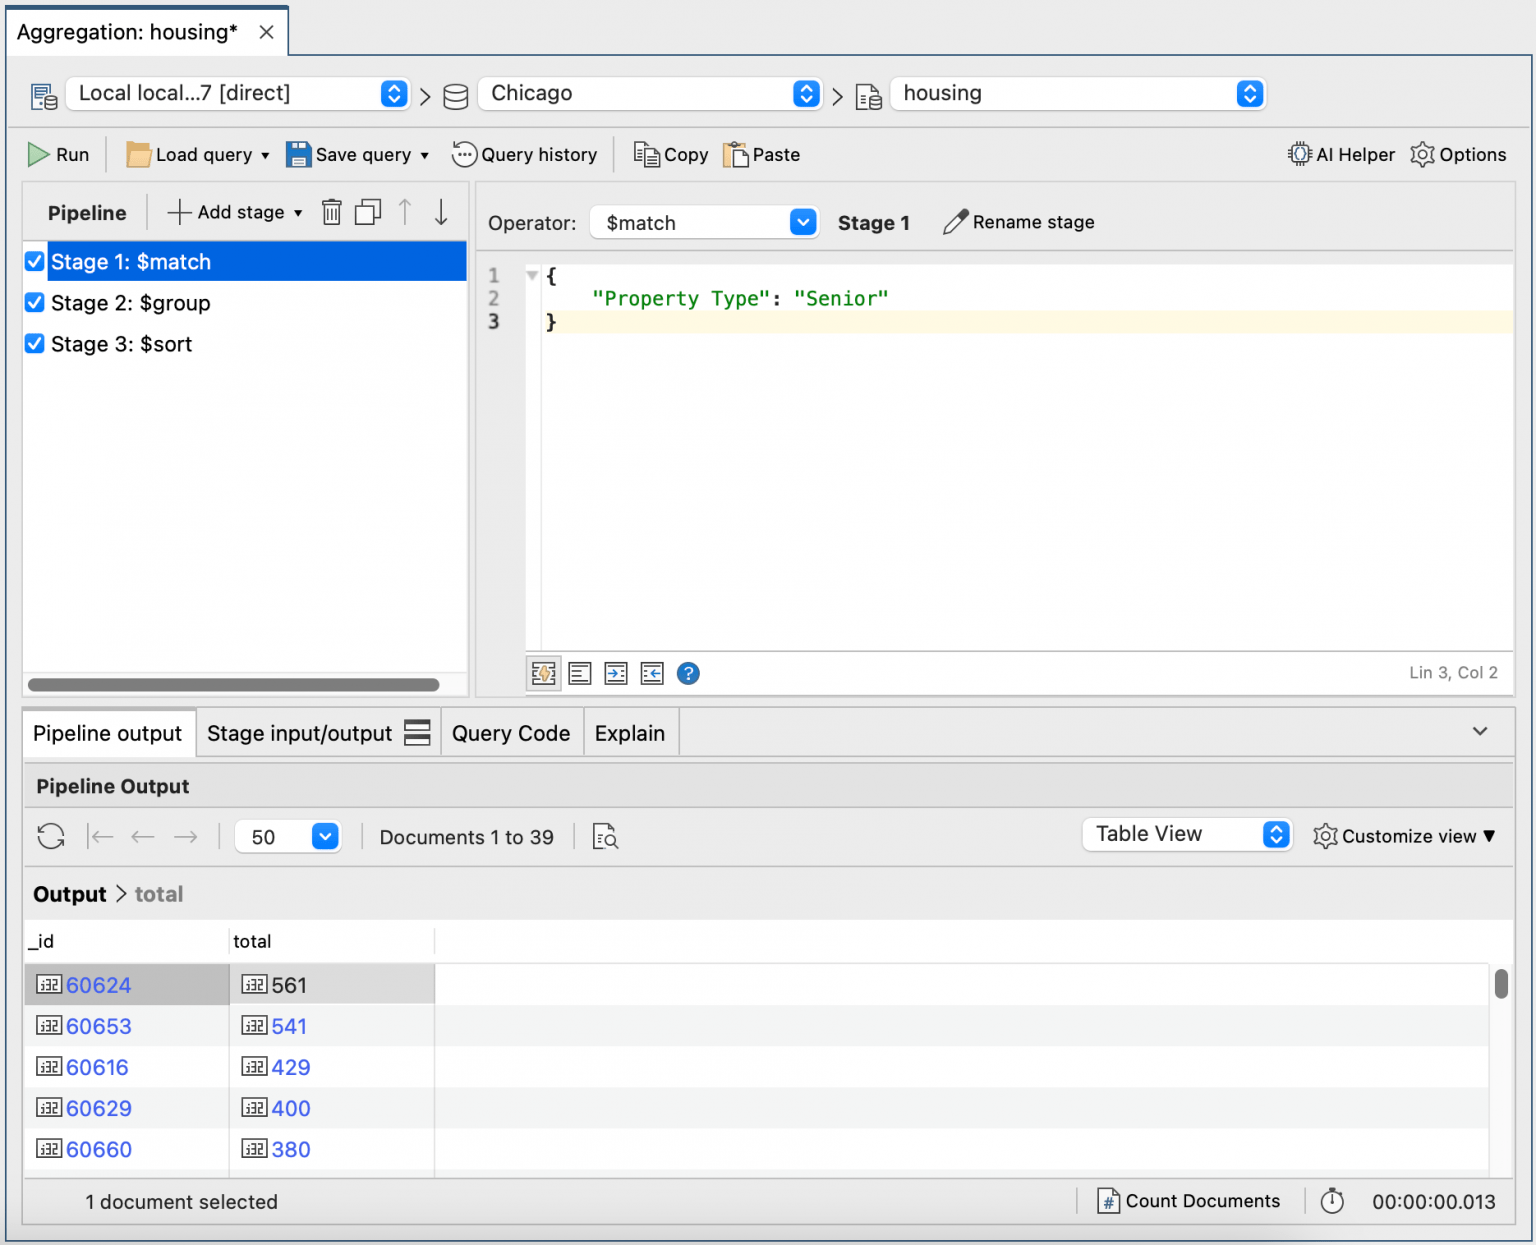Click the Count Documents button
Screen dimensions: 1536x1245
coord(1189,1201)
